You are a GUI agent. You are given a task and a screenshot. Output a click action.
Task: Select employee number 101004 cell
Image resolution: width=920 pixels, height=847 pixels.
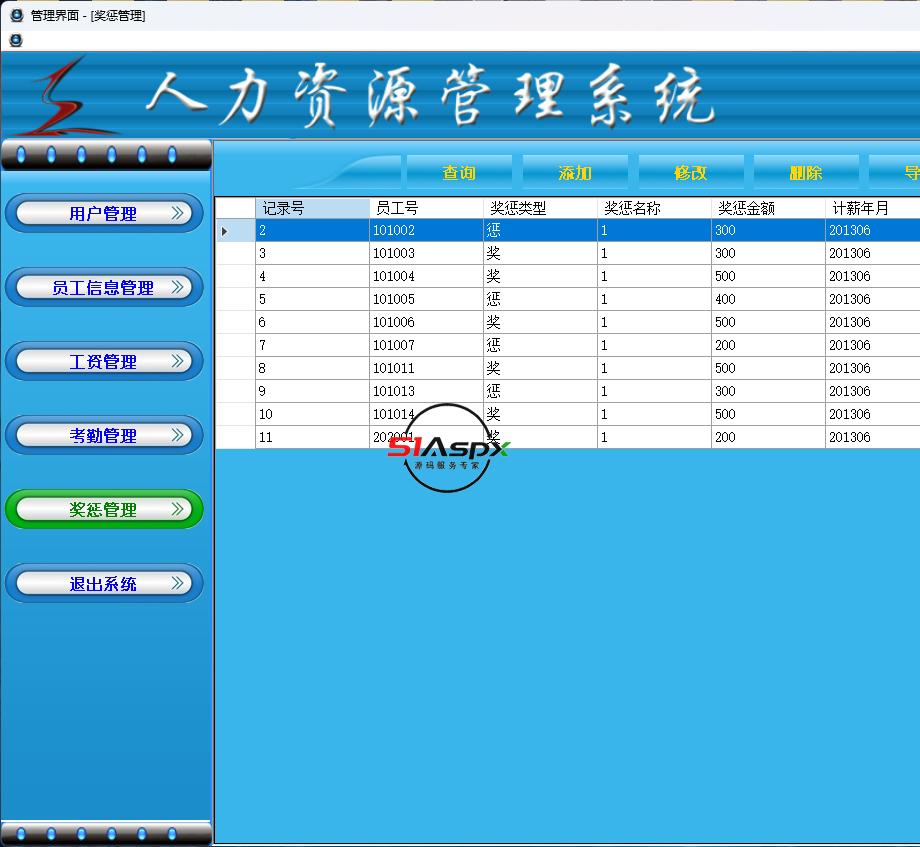pyautogui.click(x=426, y=276)
